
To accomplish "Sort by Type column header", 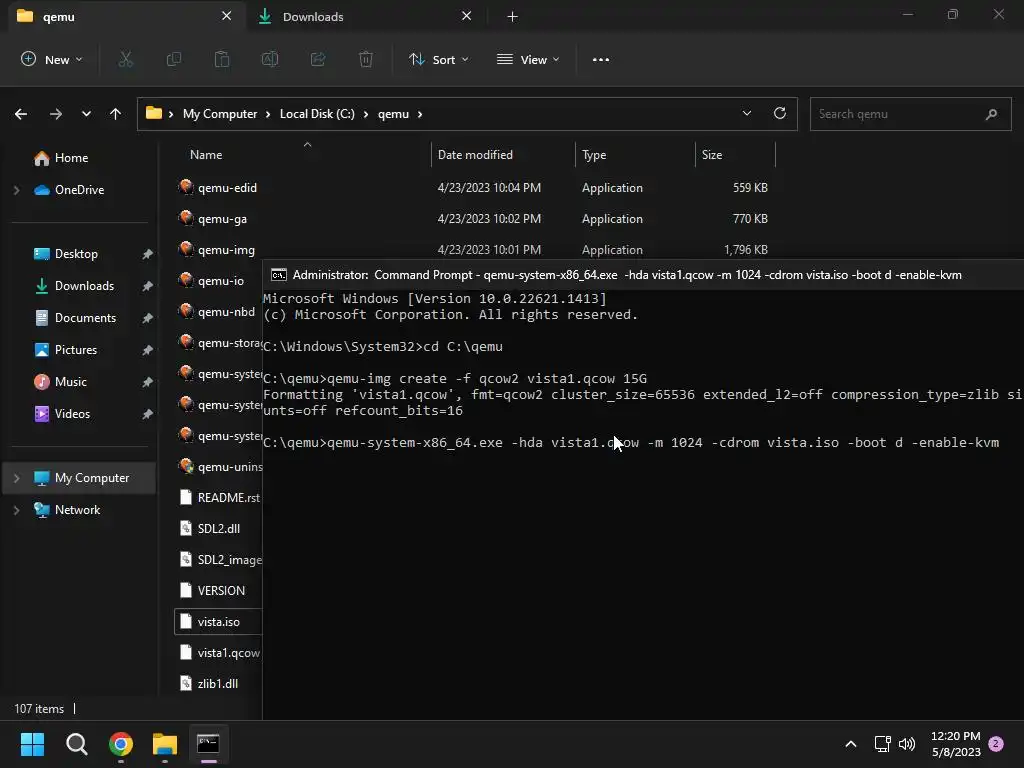I will click(594, 155).
